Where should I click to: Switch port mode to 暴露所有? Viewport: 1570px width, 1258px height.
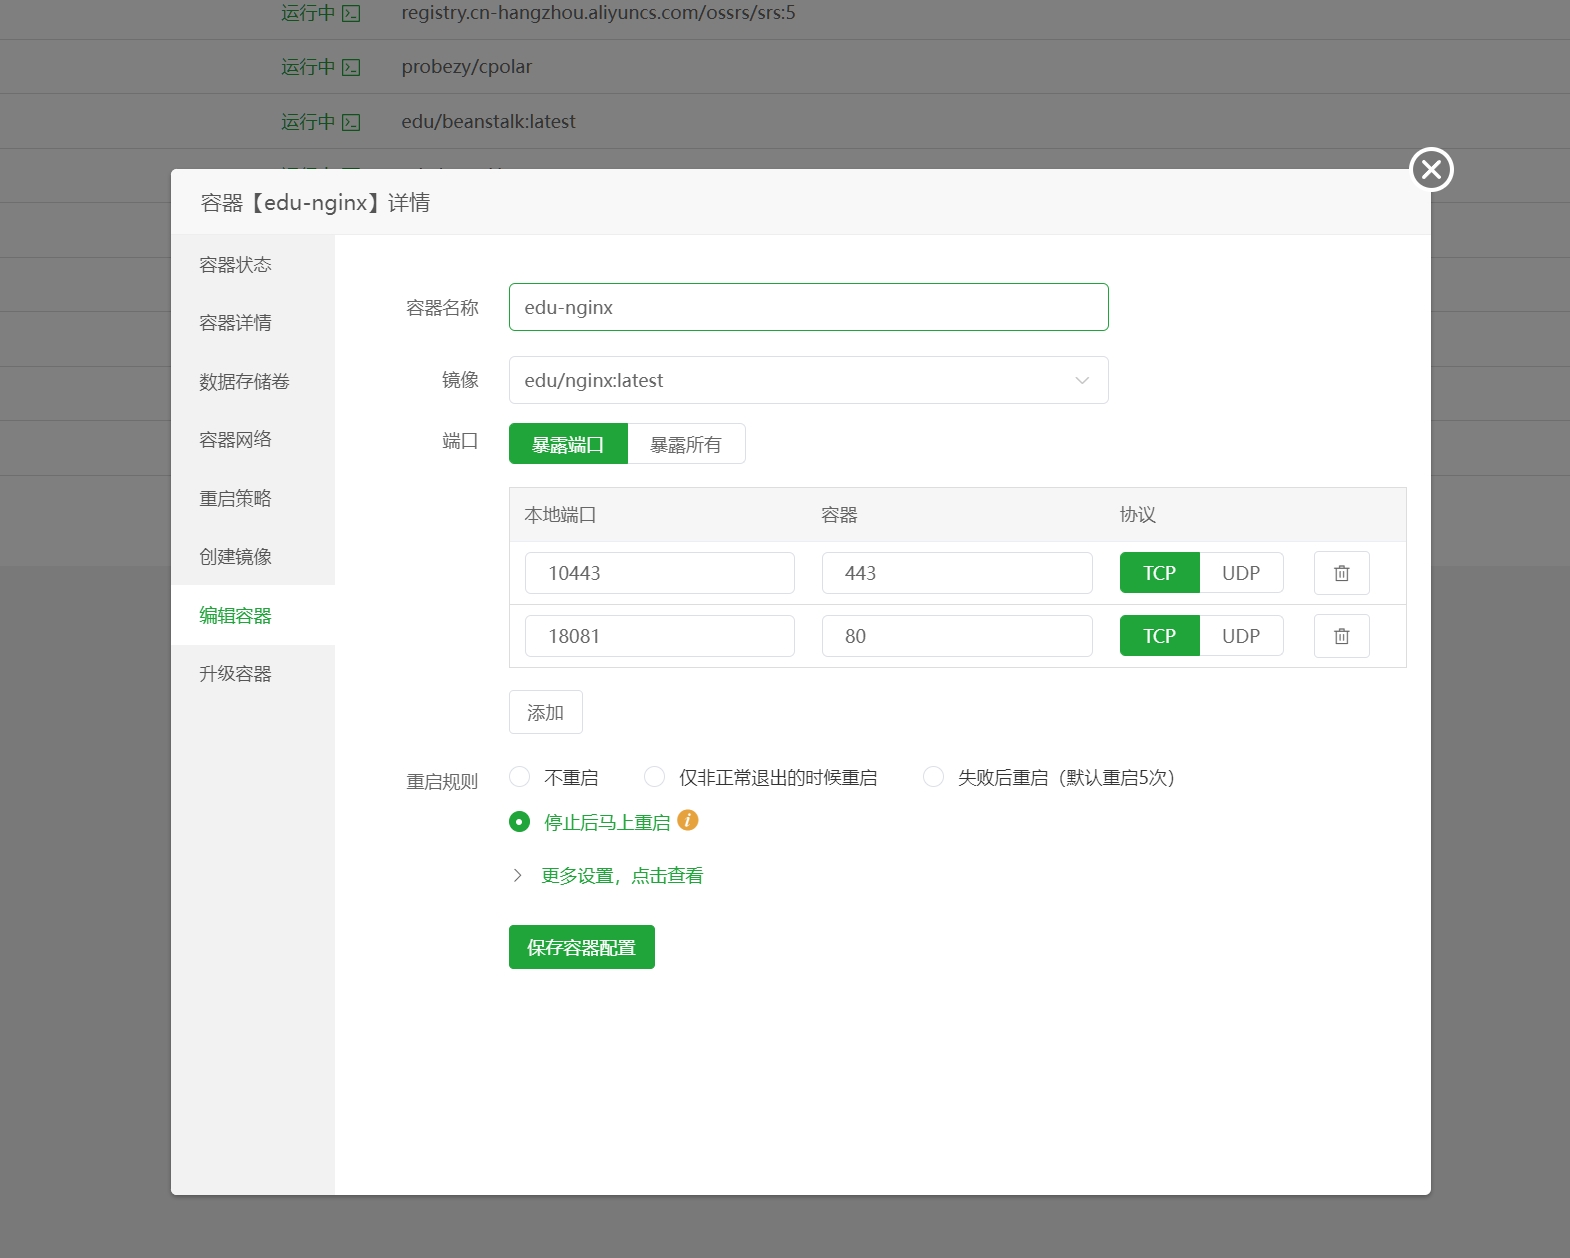686,444
